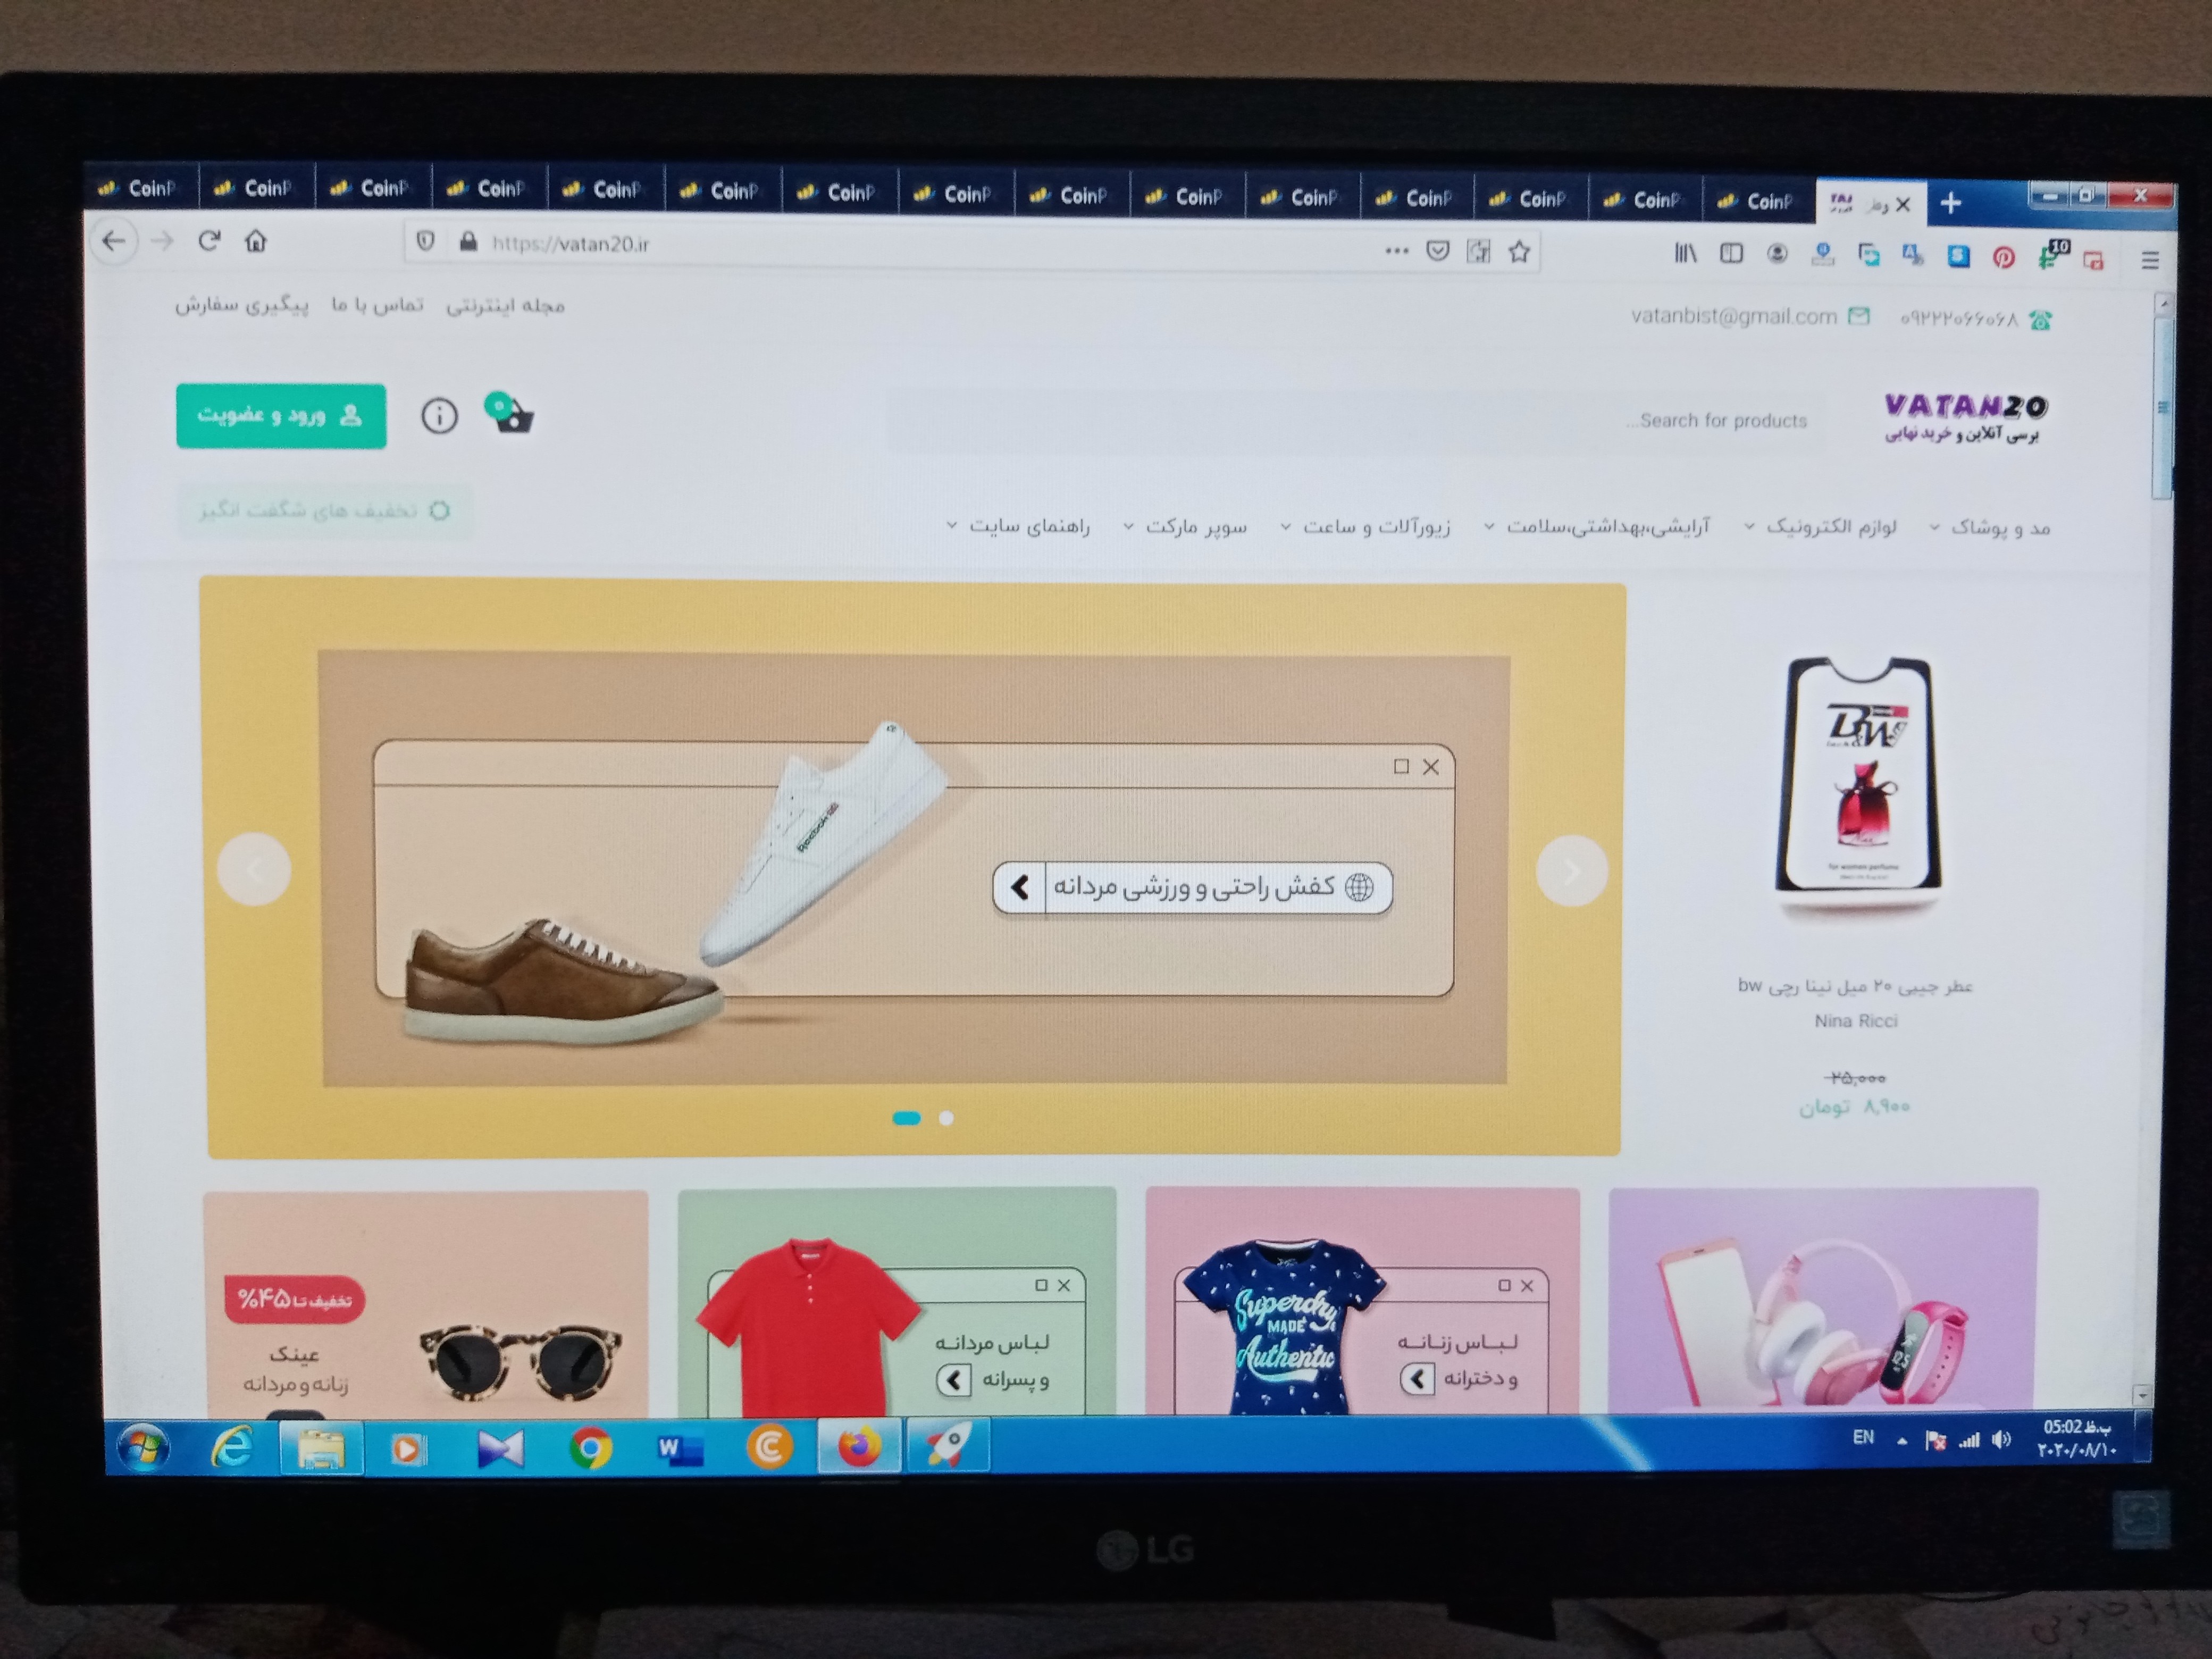The width and height of the screenshot is (2212, 1659).
Task: Click the info circle icon
Action: point(439,415)
